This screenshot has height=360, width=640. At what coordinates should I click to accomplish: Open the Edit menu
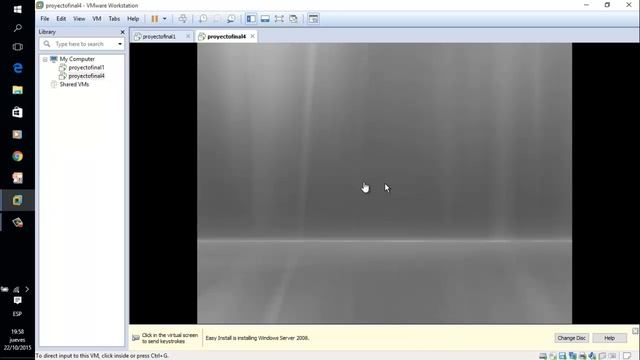(x=61, y=19)
